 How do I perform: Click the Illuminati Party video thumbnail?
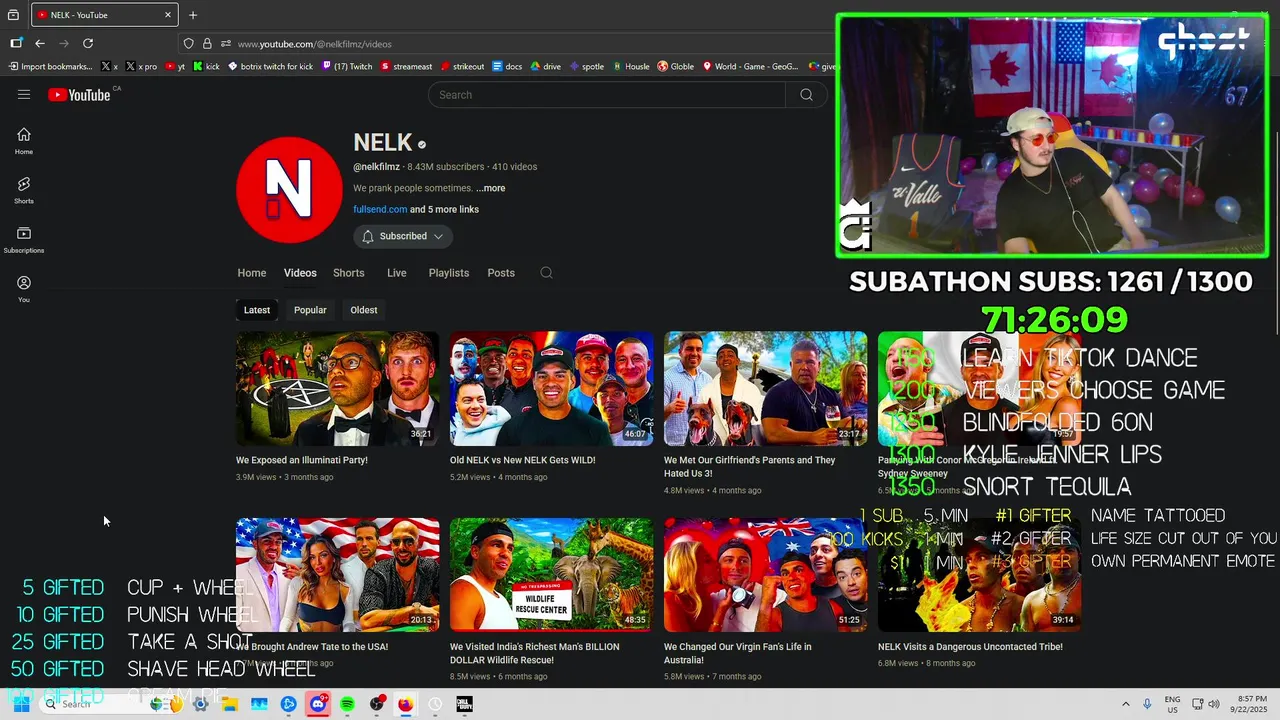[338, 388]
